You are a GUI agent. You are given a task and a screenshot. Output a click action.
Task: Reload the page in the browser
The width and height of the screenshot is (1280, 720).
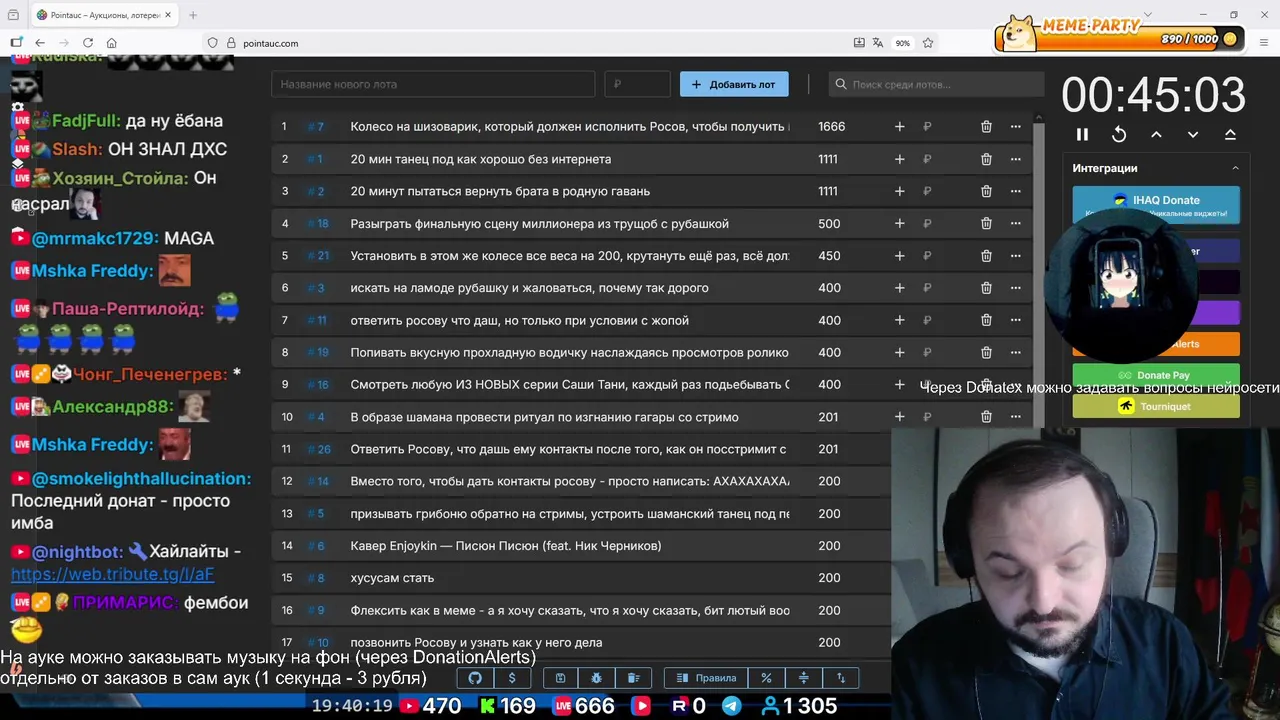tap(88, 43)
